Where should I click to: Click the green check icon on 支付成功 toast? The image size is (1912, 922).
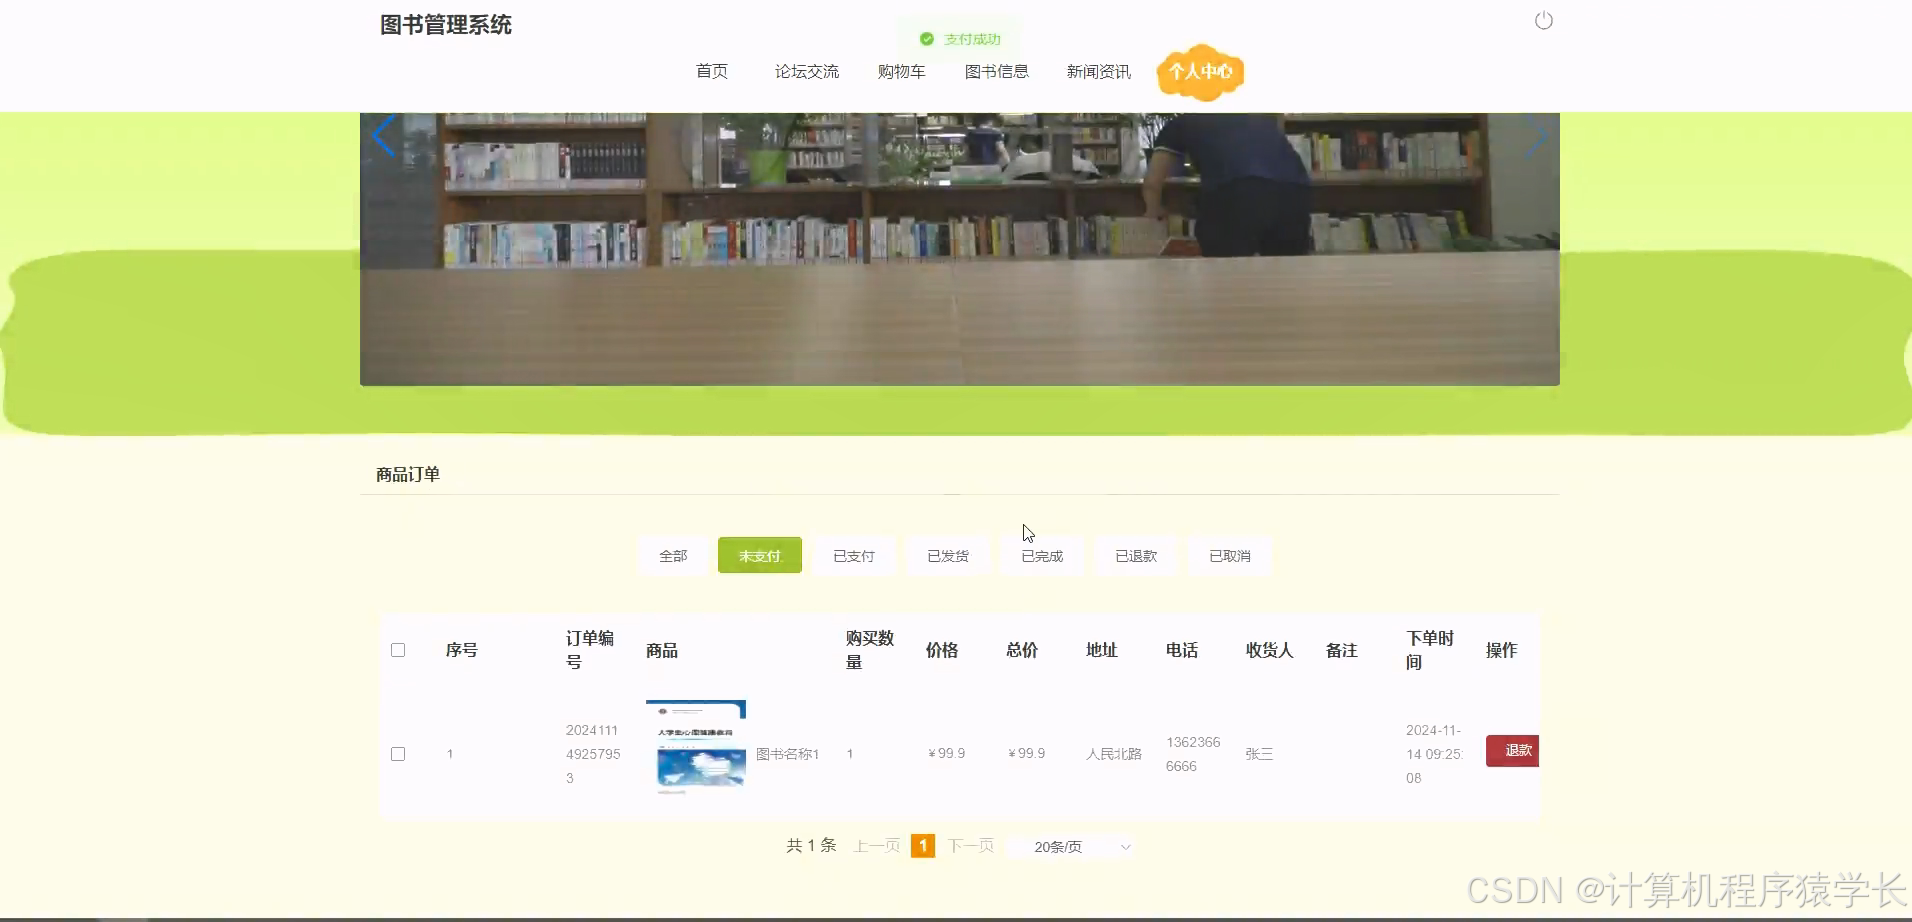pos(928,39)
